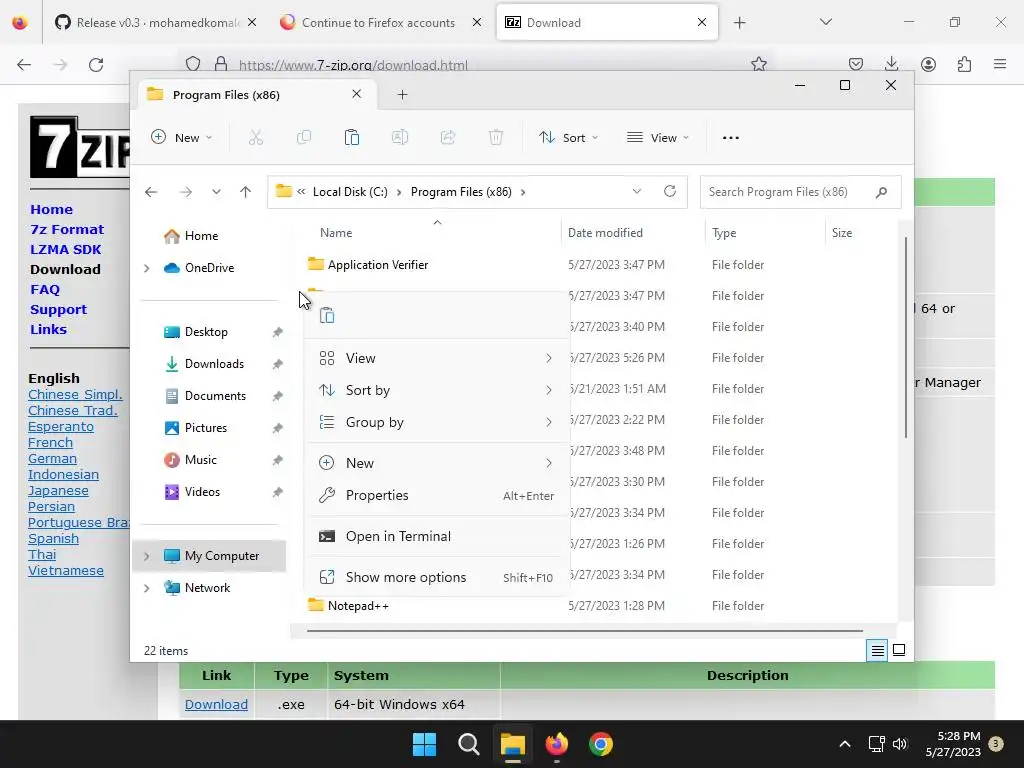The image size is (1024, 768).
Task: Open the LZMA SDK link on 7-zip site
Action: pyautogui.click(x=65, y=249)
